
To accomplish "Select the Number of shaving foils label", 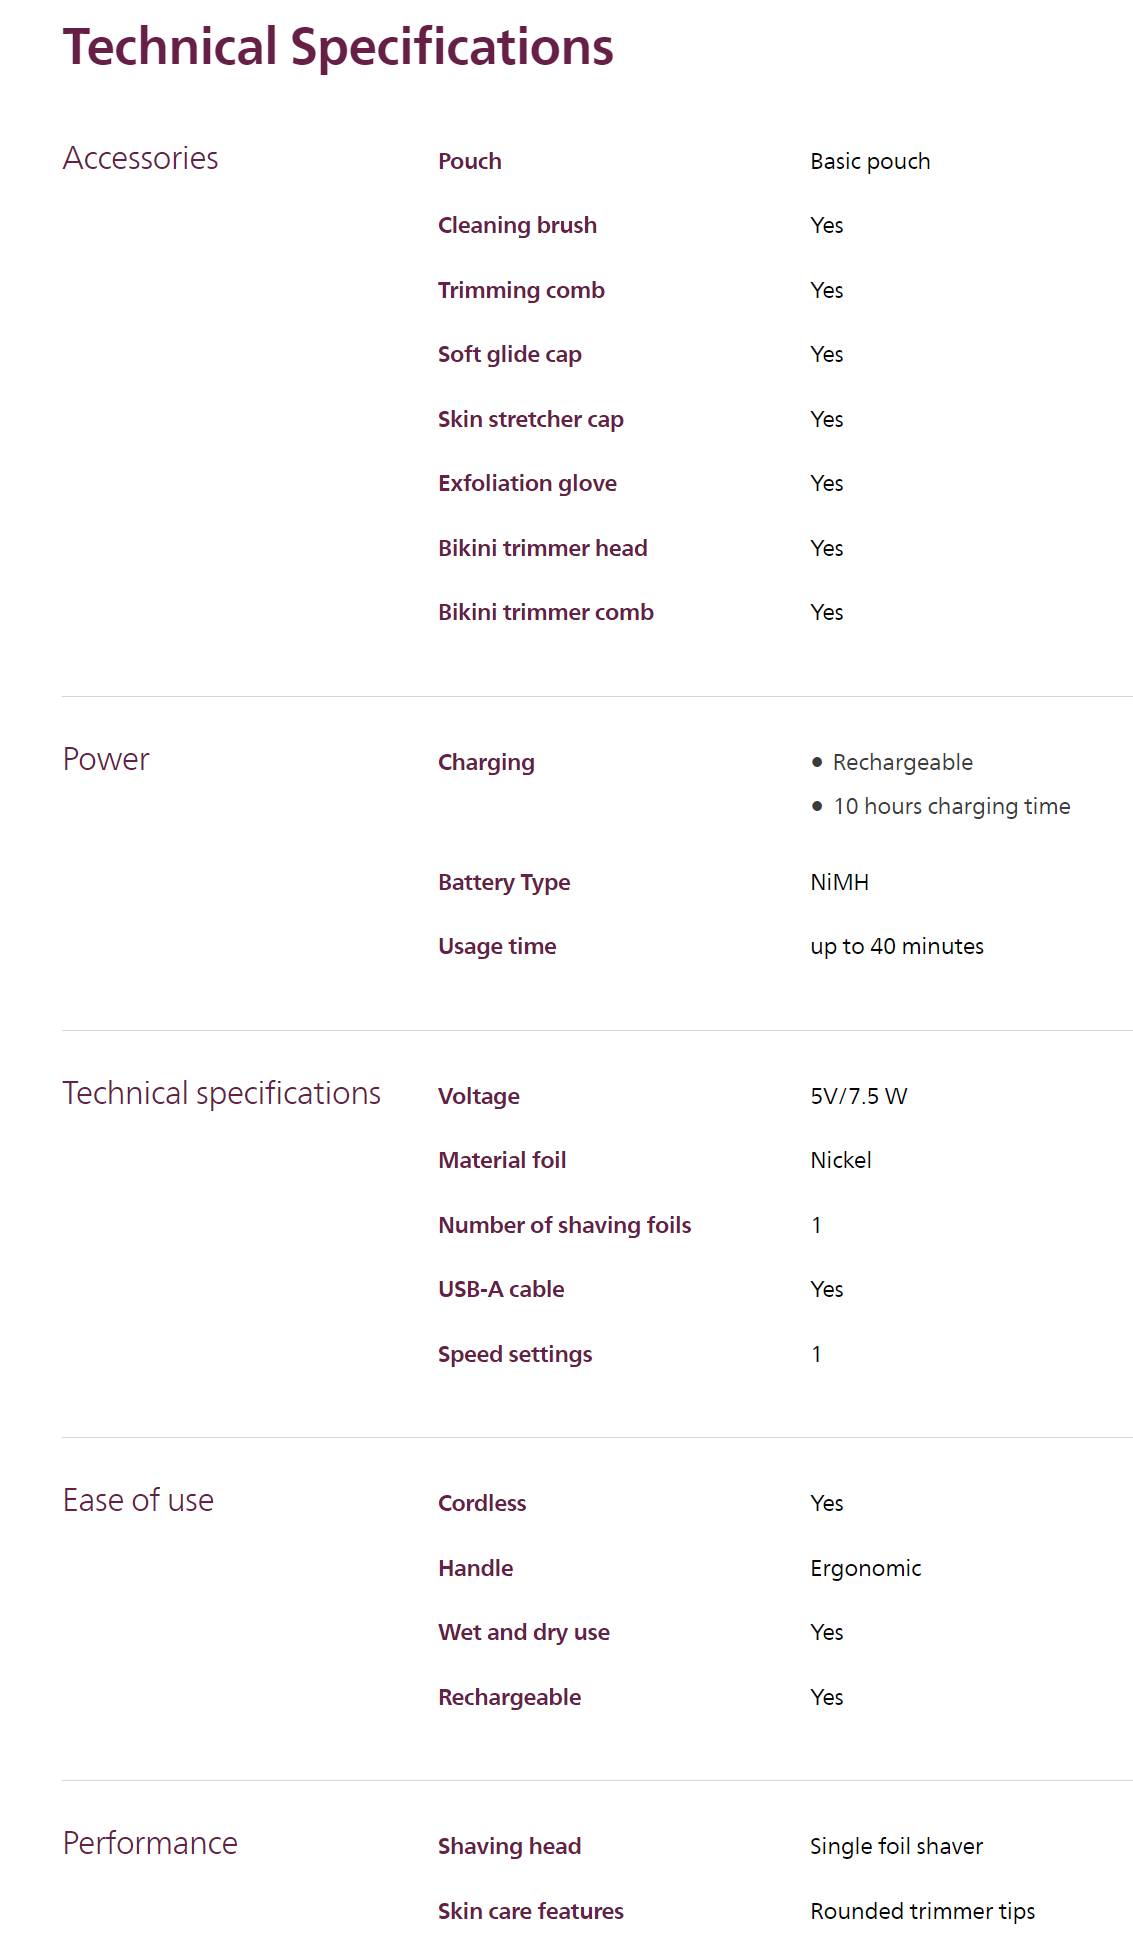I will coord(564,1226).
